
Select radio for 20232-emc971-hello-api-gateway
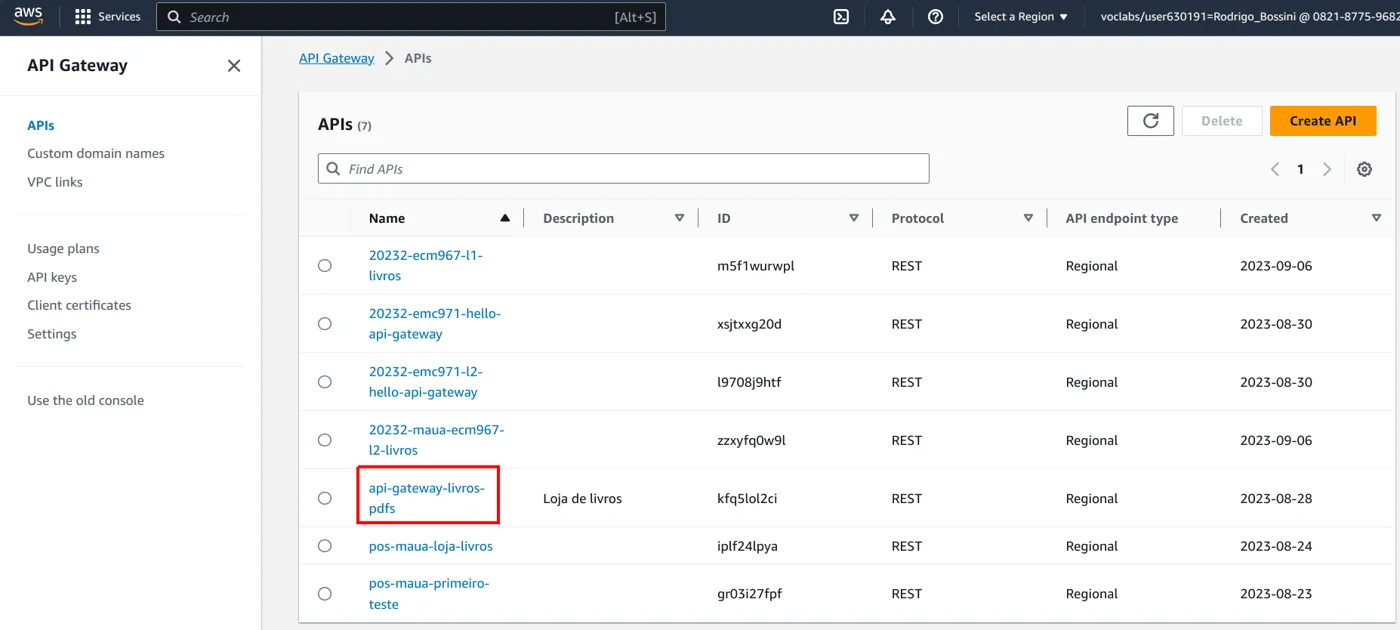pyautogui.click(x=325, y=324)
